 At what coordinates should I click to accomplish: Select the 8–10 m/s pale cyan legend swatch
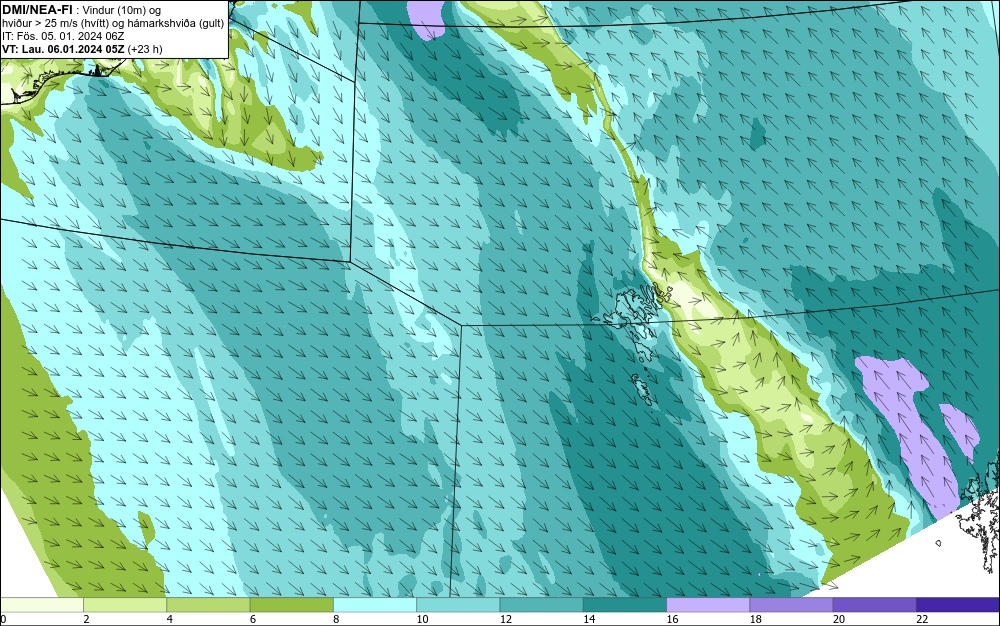375,604
